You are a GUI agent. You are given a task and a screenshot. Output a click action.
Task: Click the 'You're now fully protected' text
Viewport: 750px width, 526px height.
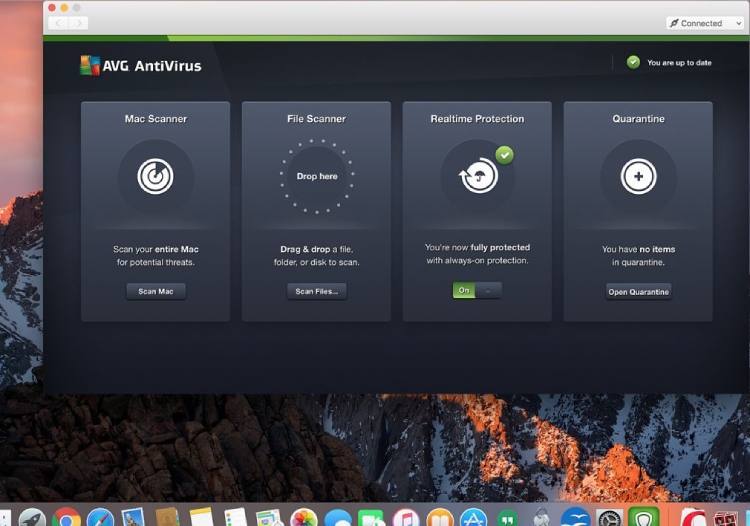[477, 254]
